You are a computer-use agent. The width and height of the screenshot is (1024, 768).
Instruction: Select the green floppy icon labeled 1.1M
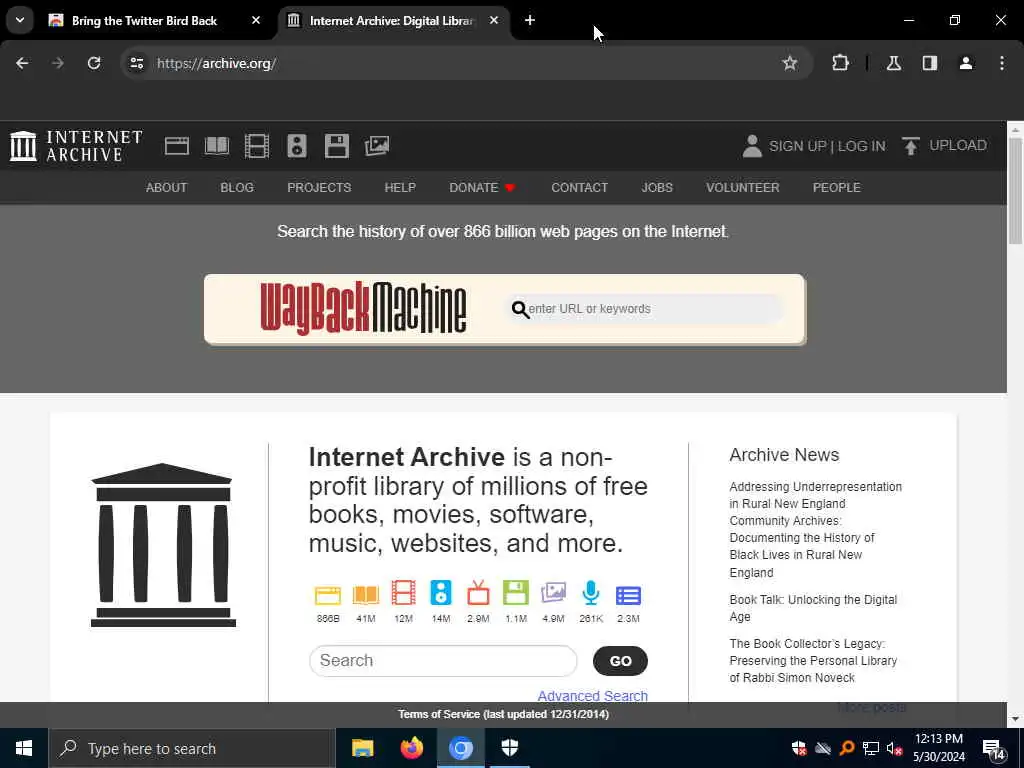tap(516, 593)
